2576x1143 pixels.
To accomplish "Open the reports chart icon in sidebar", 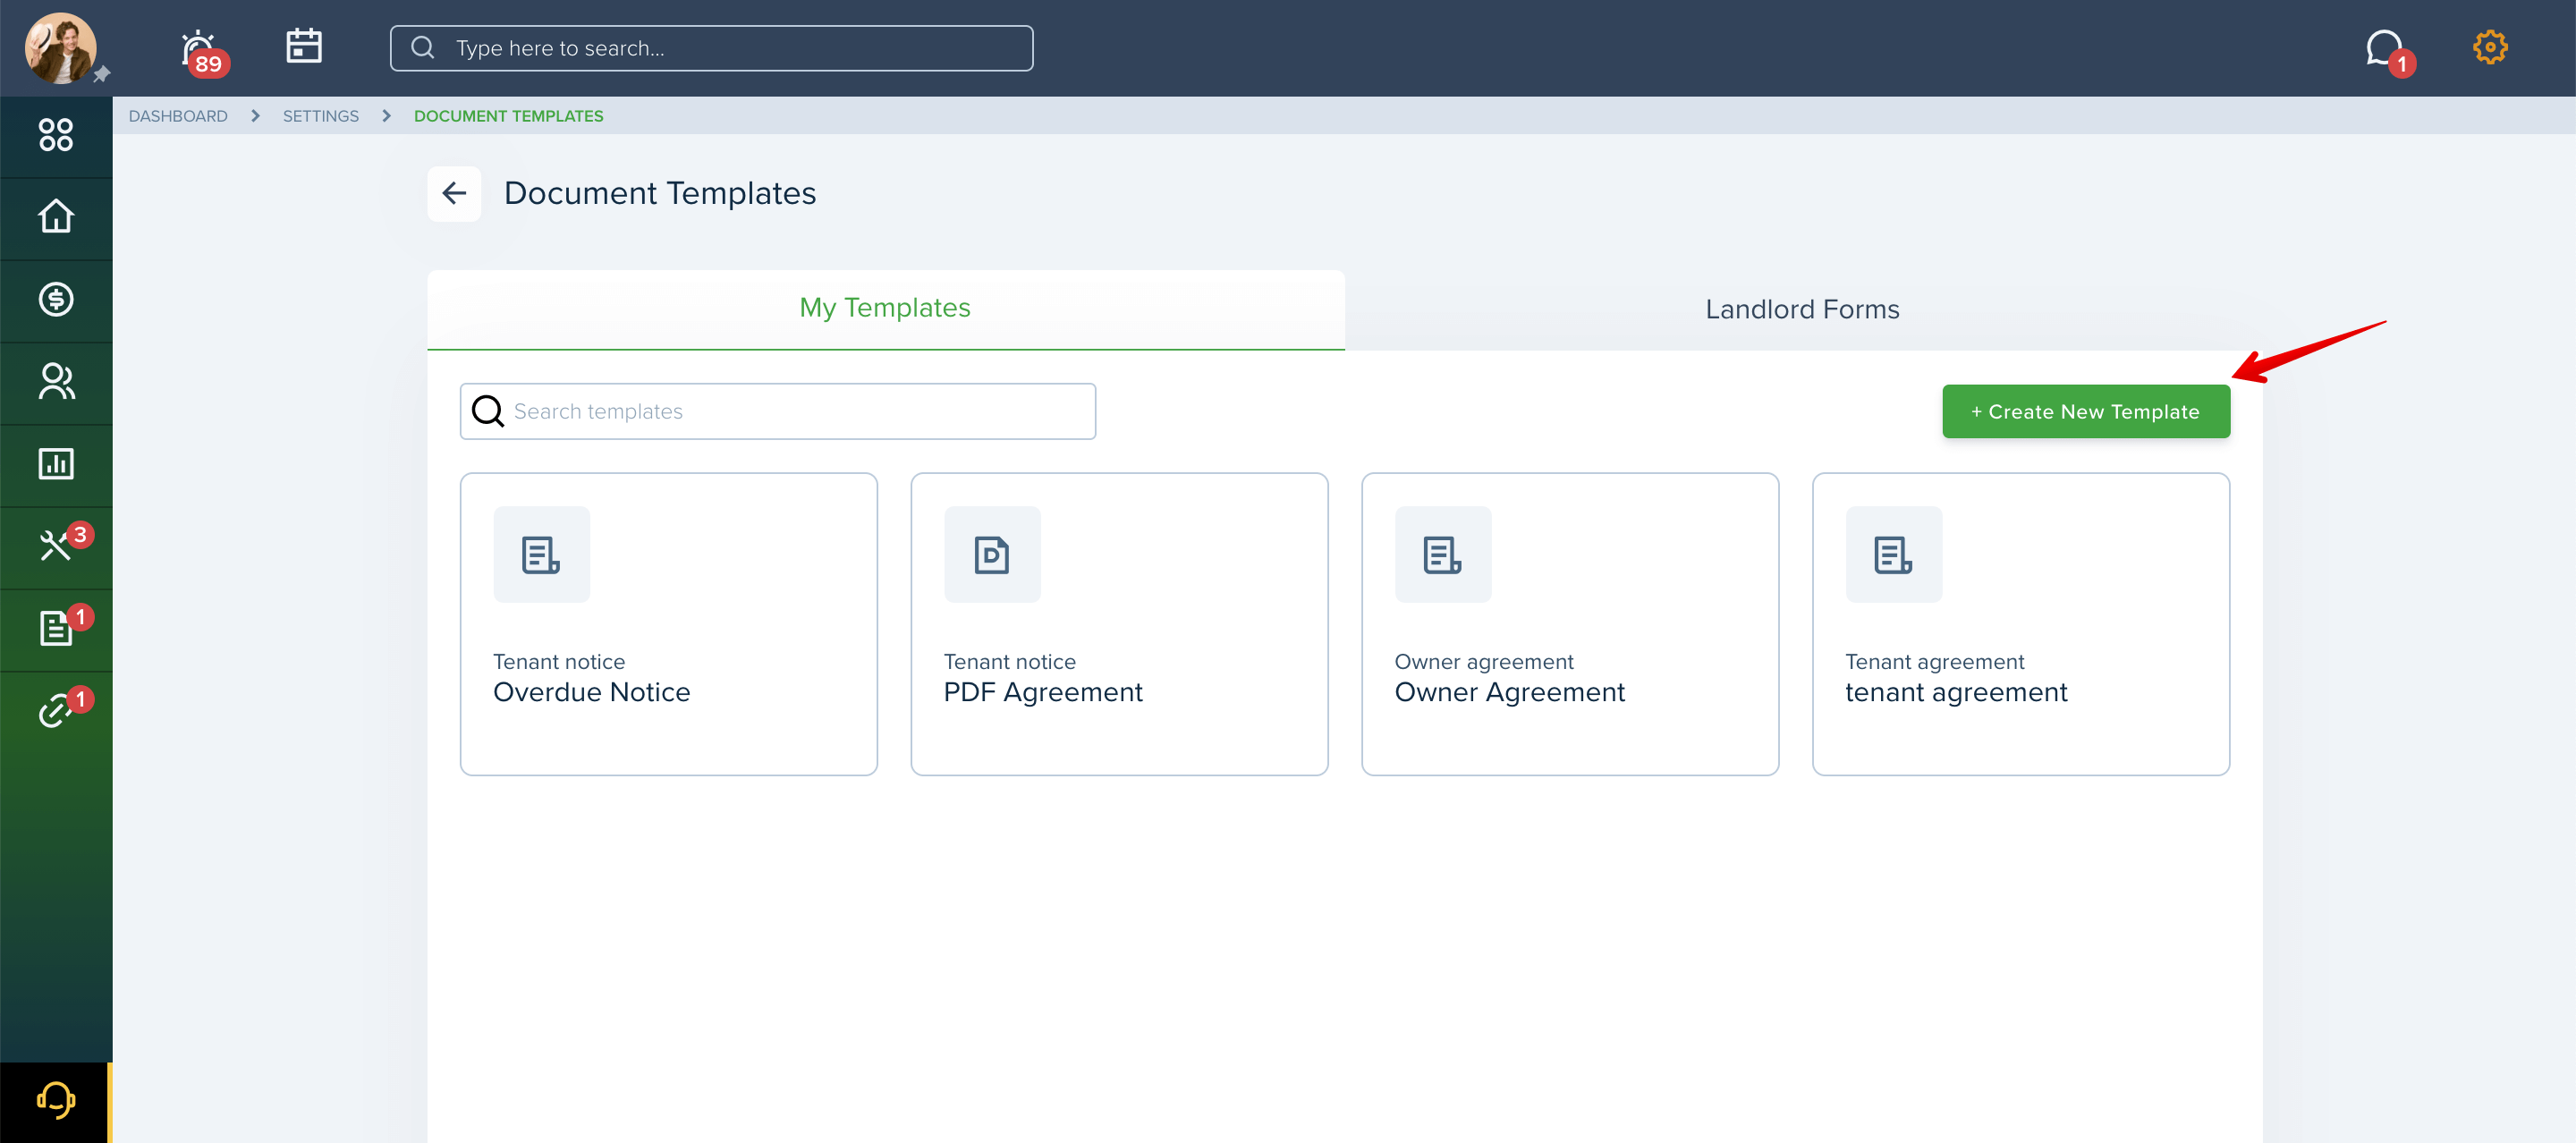I will point(56,464).
